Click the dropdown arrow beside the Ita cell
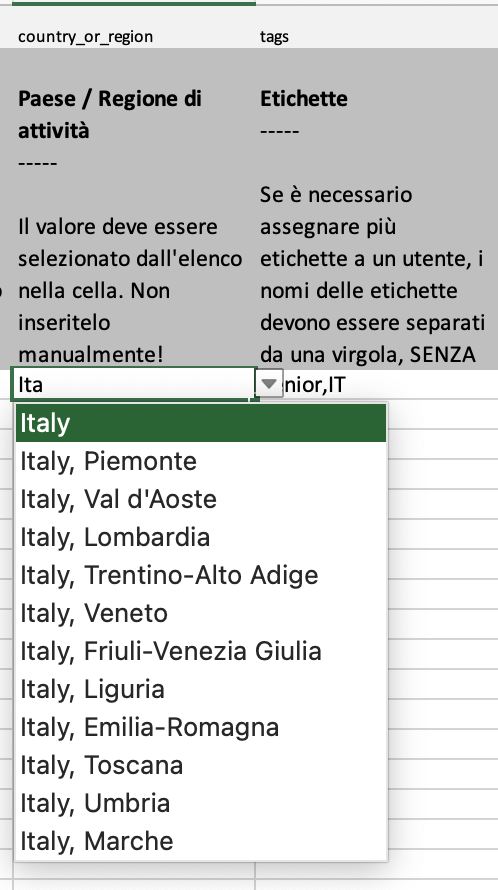The width and height of the screenshot is (498, 890). pyautogui.click(x=270, y=384)
